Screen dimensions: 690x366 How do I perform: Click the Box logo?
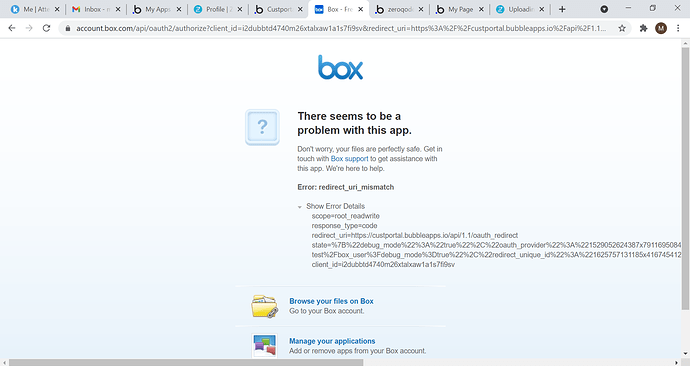[341, 67]
